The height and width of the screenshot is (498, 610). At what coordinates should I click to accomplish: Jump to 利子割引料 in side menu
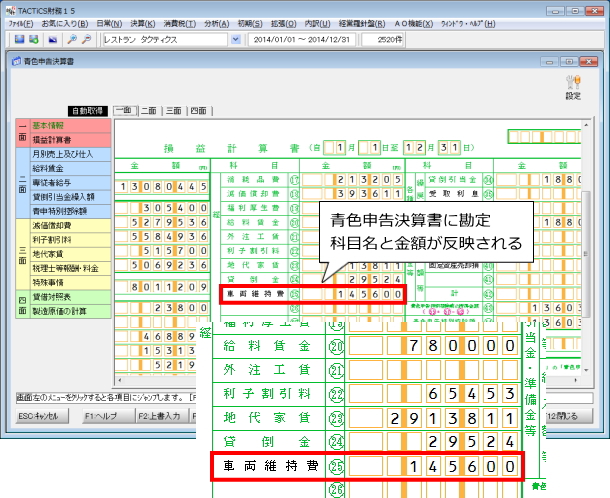tap(70, 240)
